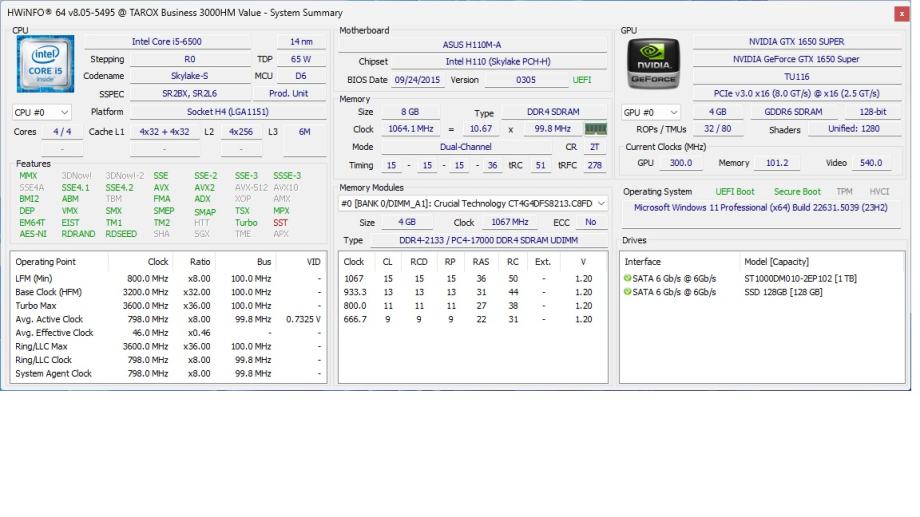Click the BIOS date 09/24/2015 value
Screen dimensions: 920x517
[x=417, y=80]
